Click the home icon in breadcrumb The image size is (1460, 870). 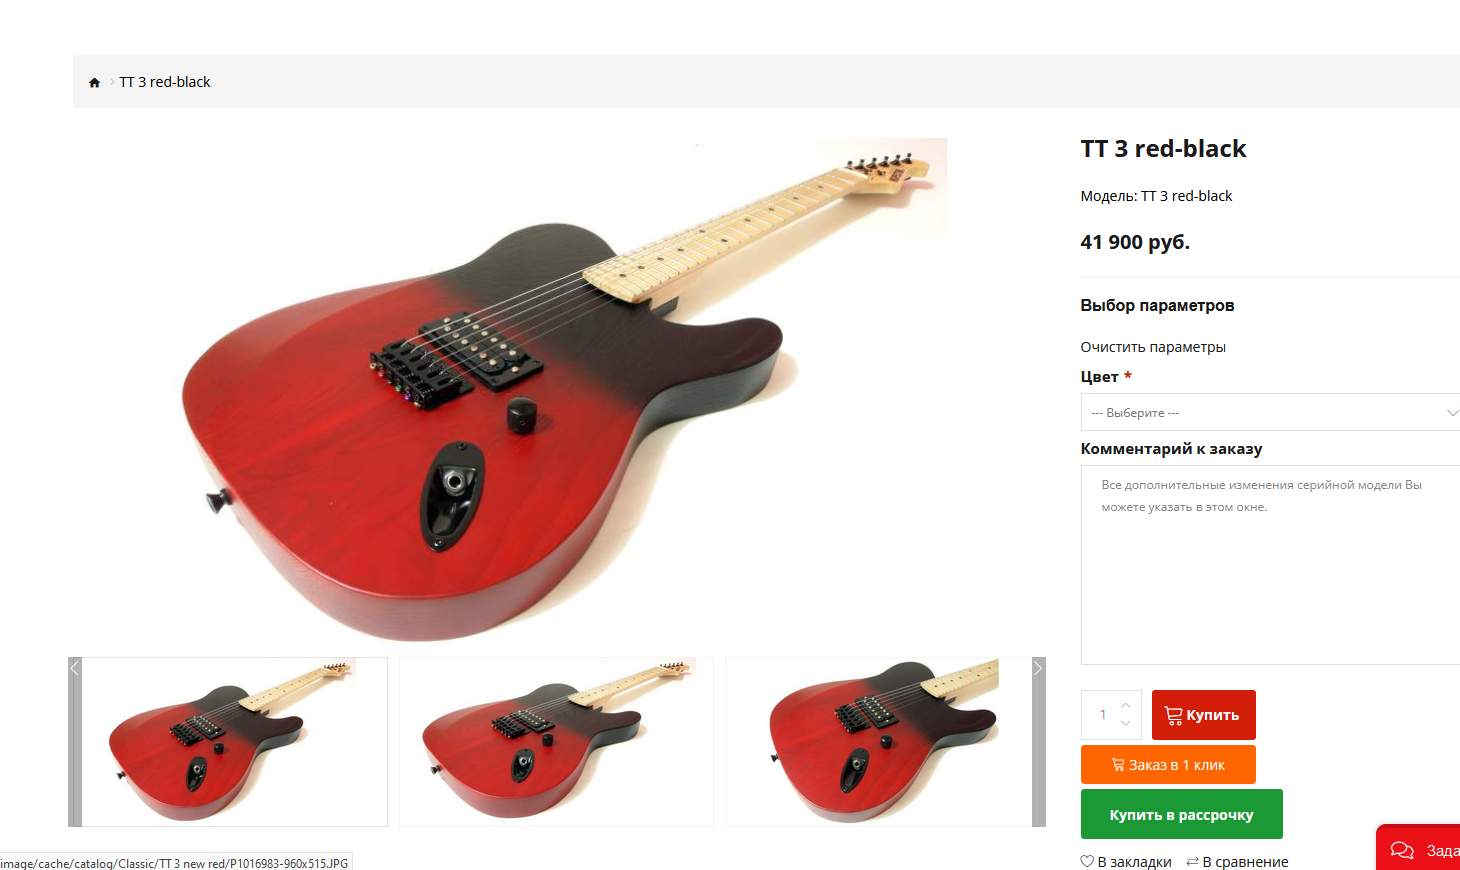94,83
